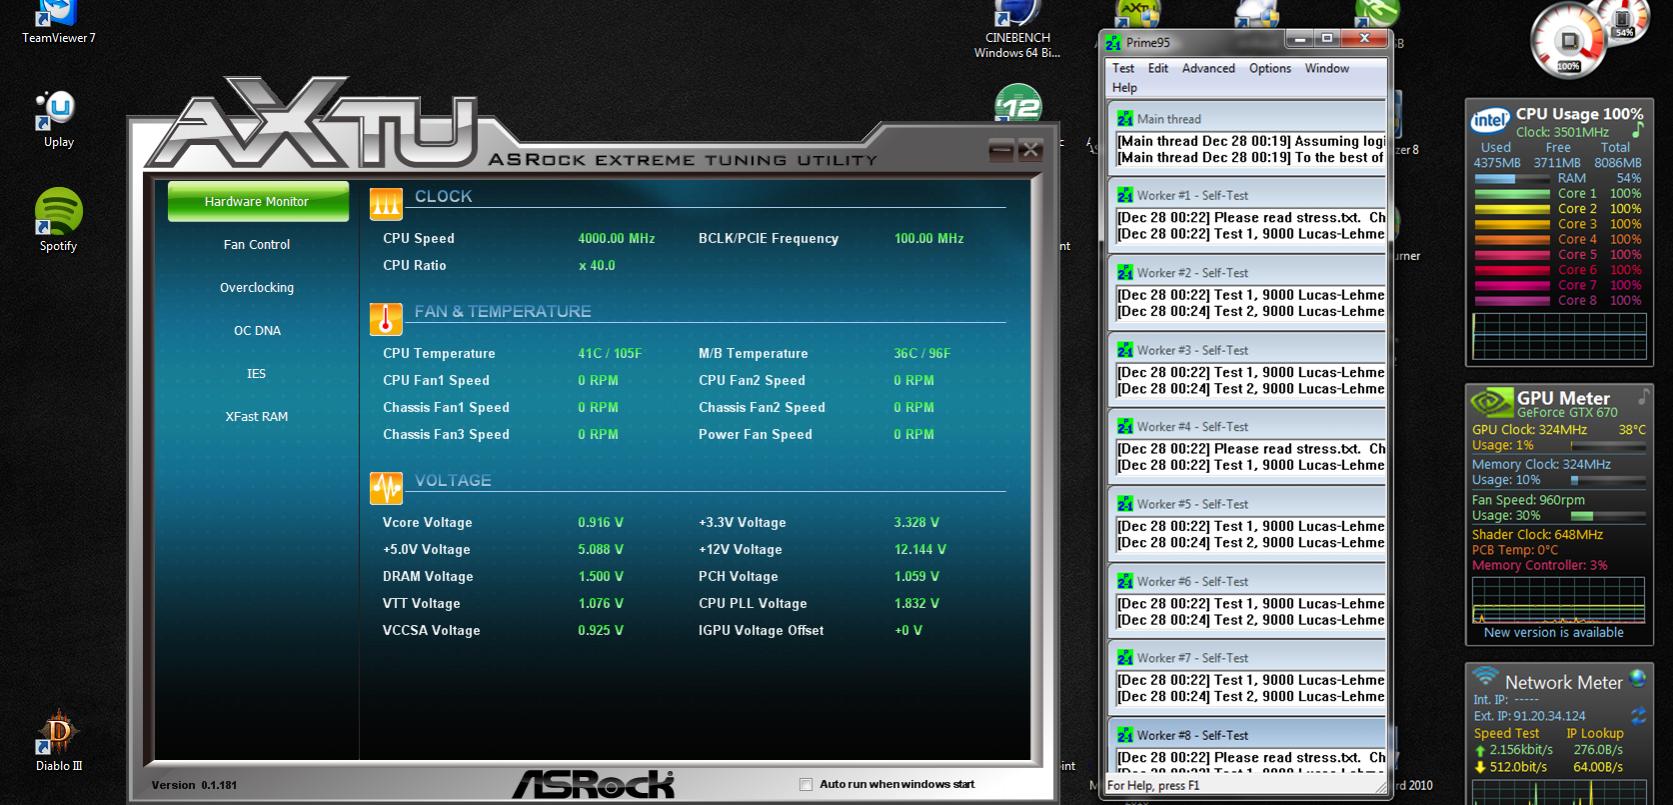Open the OC DNA section
This screenshot has height=805, width=1673.
point(257,330)
